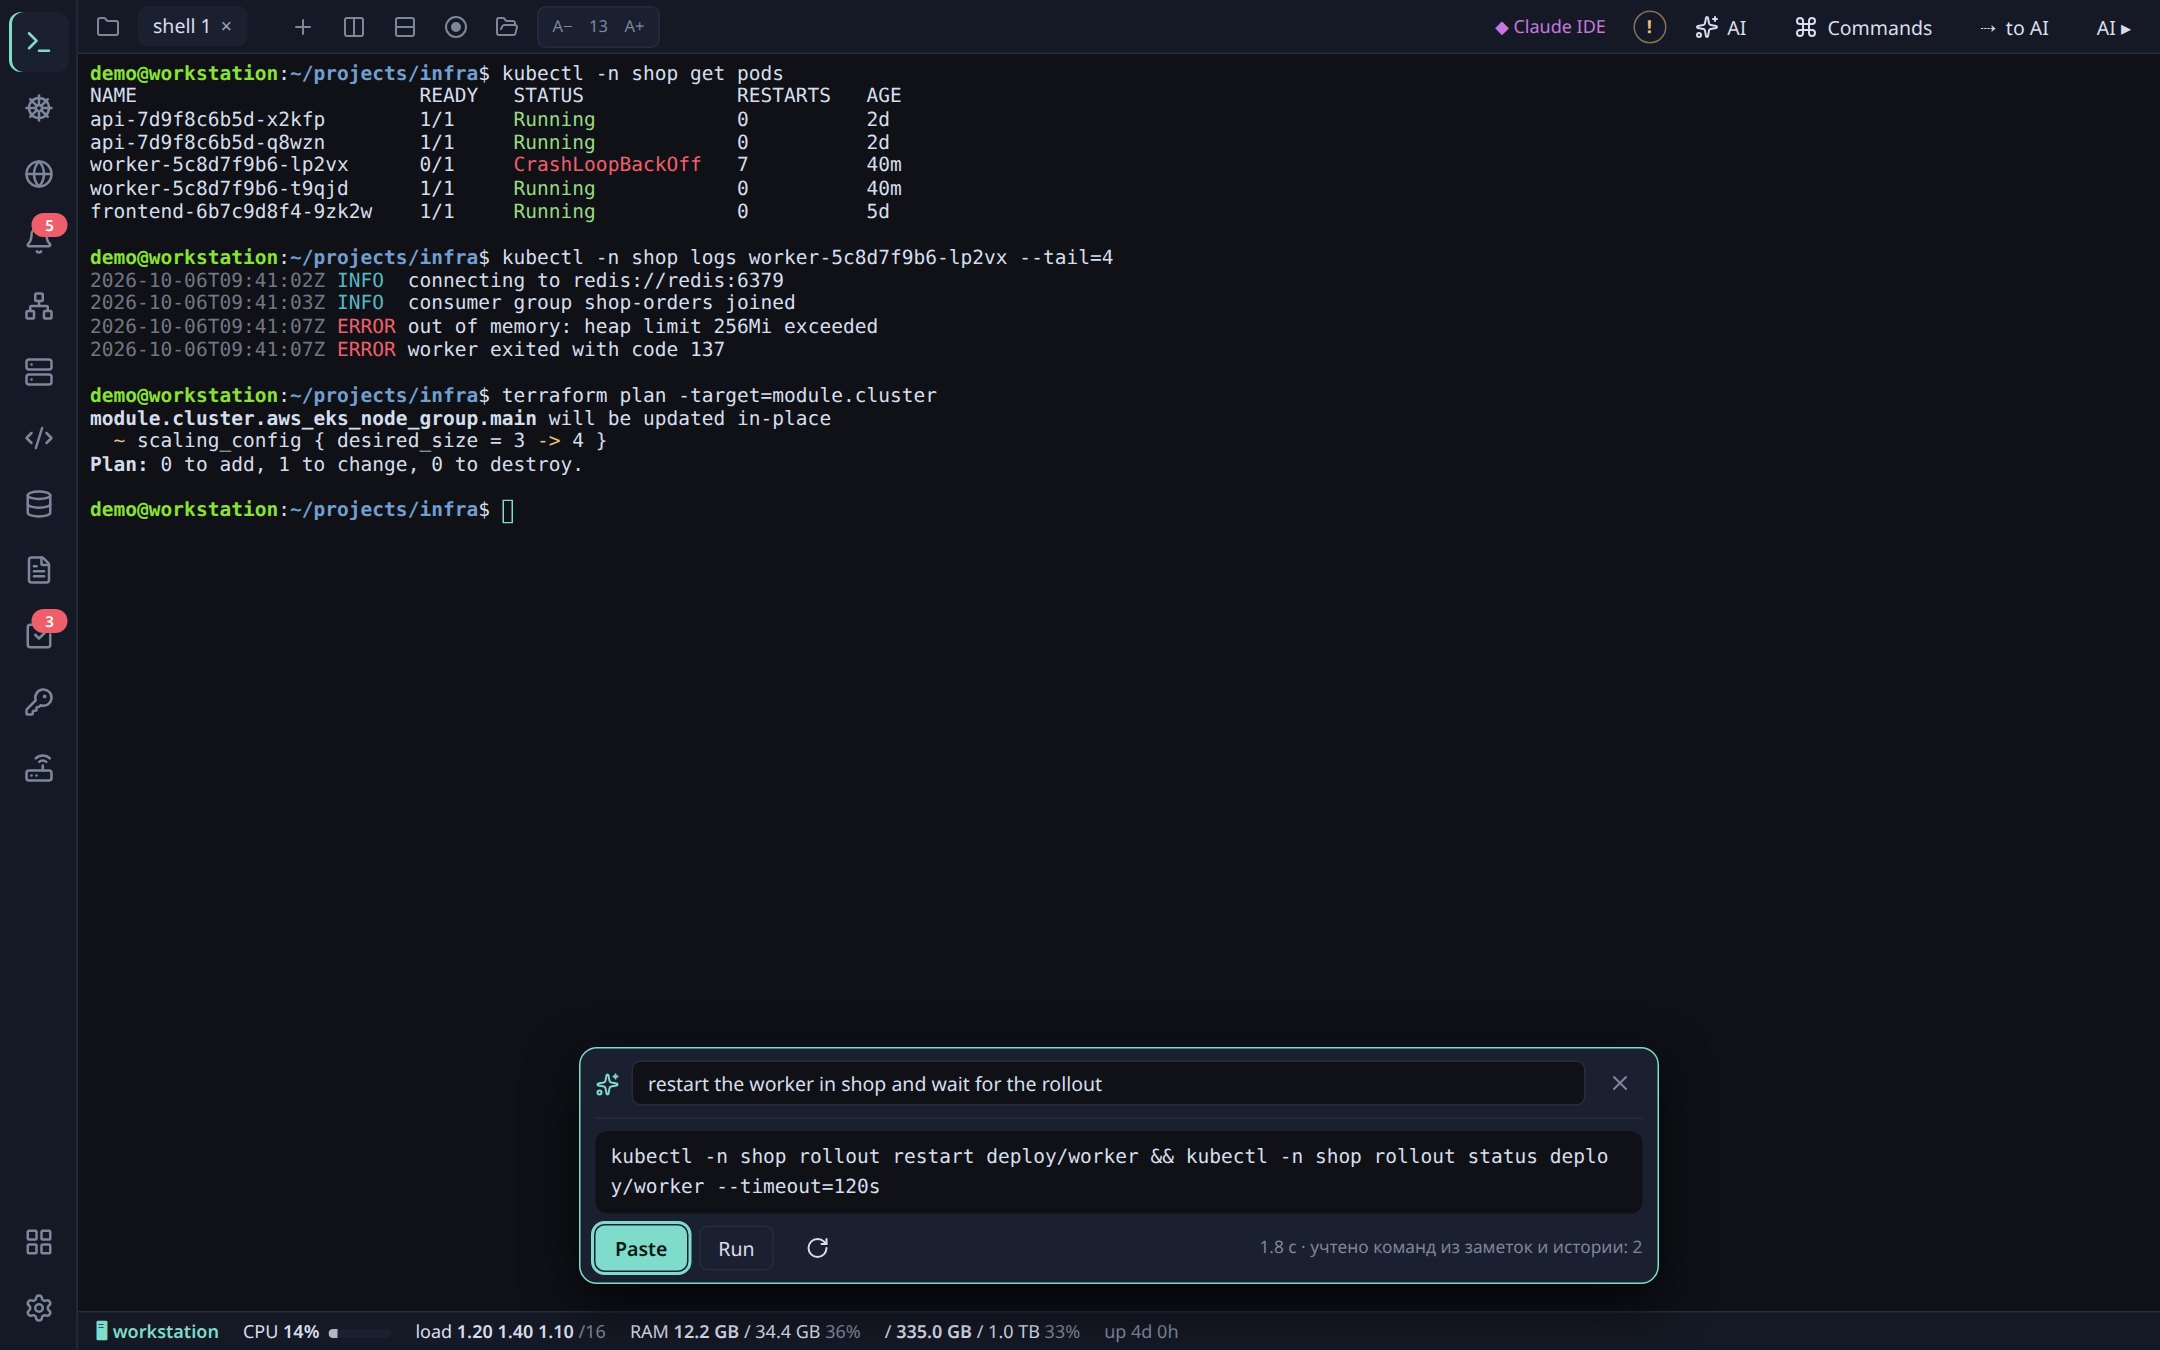Open the Commands palette

click(1863, 27)
